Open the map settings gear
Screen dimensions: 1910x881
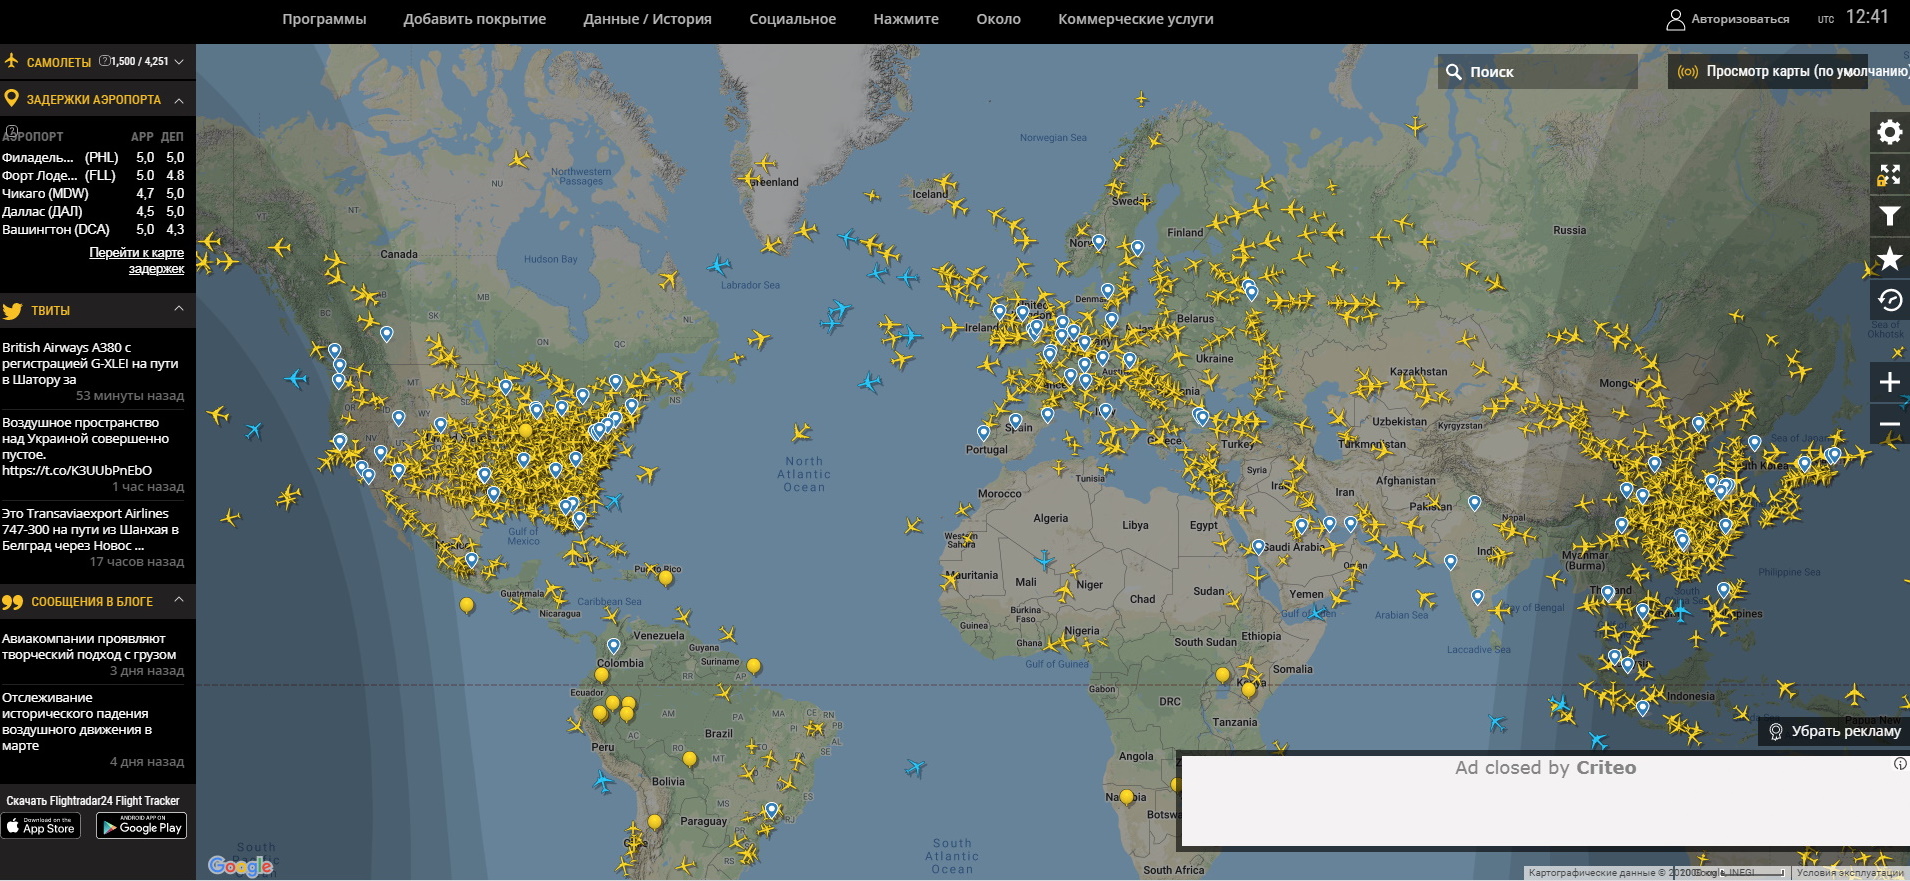(x=1889, y=132)
